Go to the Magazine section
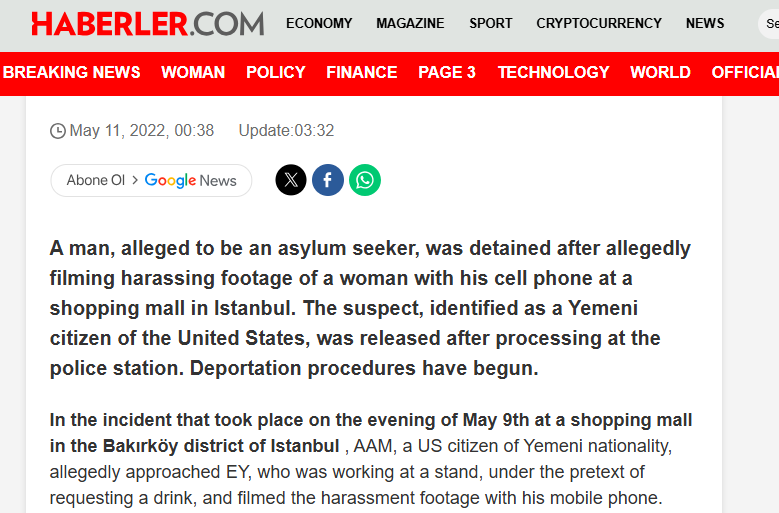 (410, 23)
